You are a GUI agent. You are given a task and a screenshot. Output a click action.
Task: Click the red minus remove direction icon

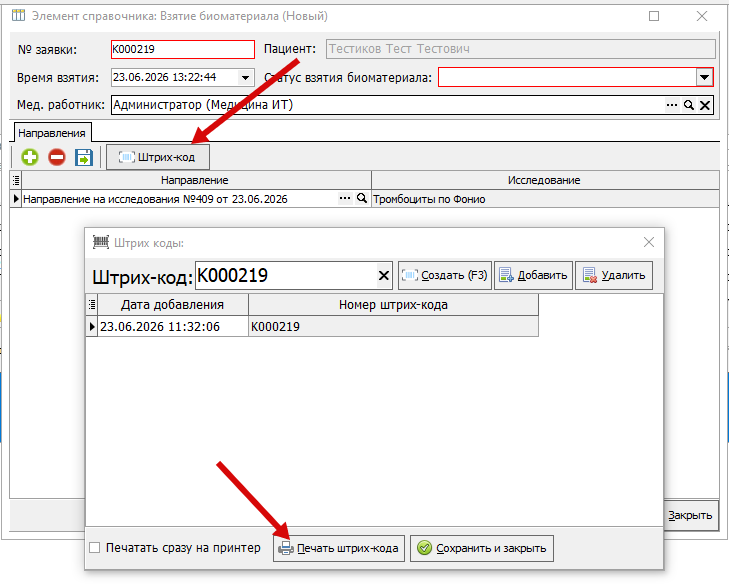pos(57,157)
